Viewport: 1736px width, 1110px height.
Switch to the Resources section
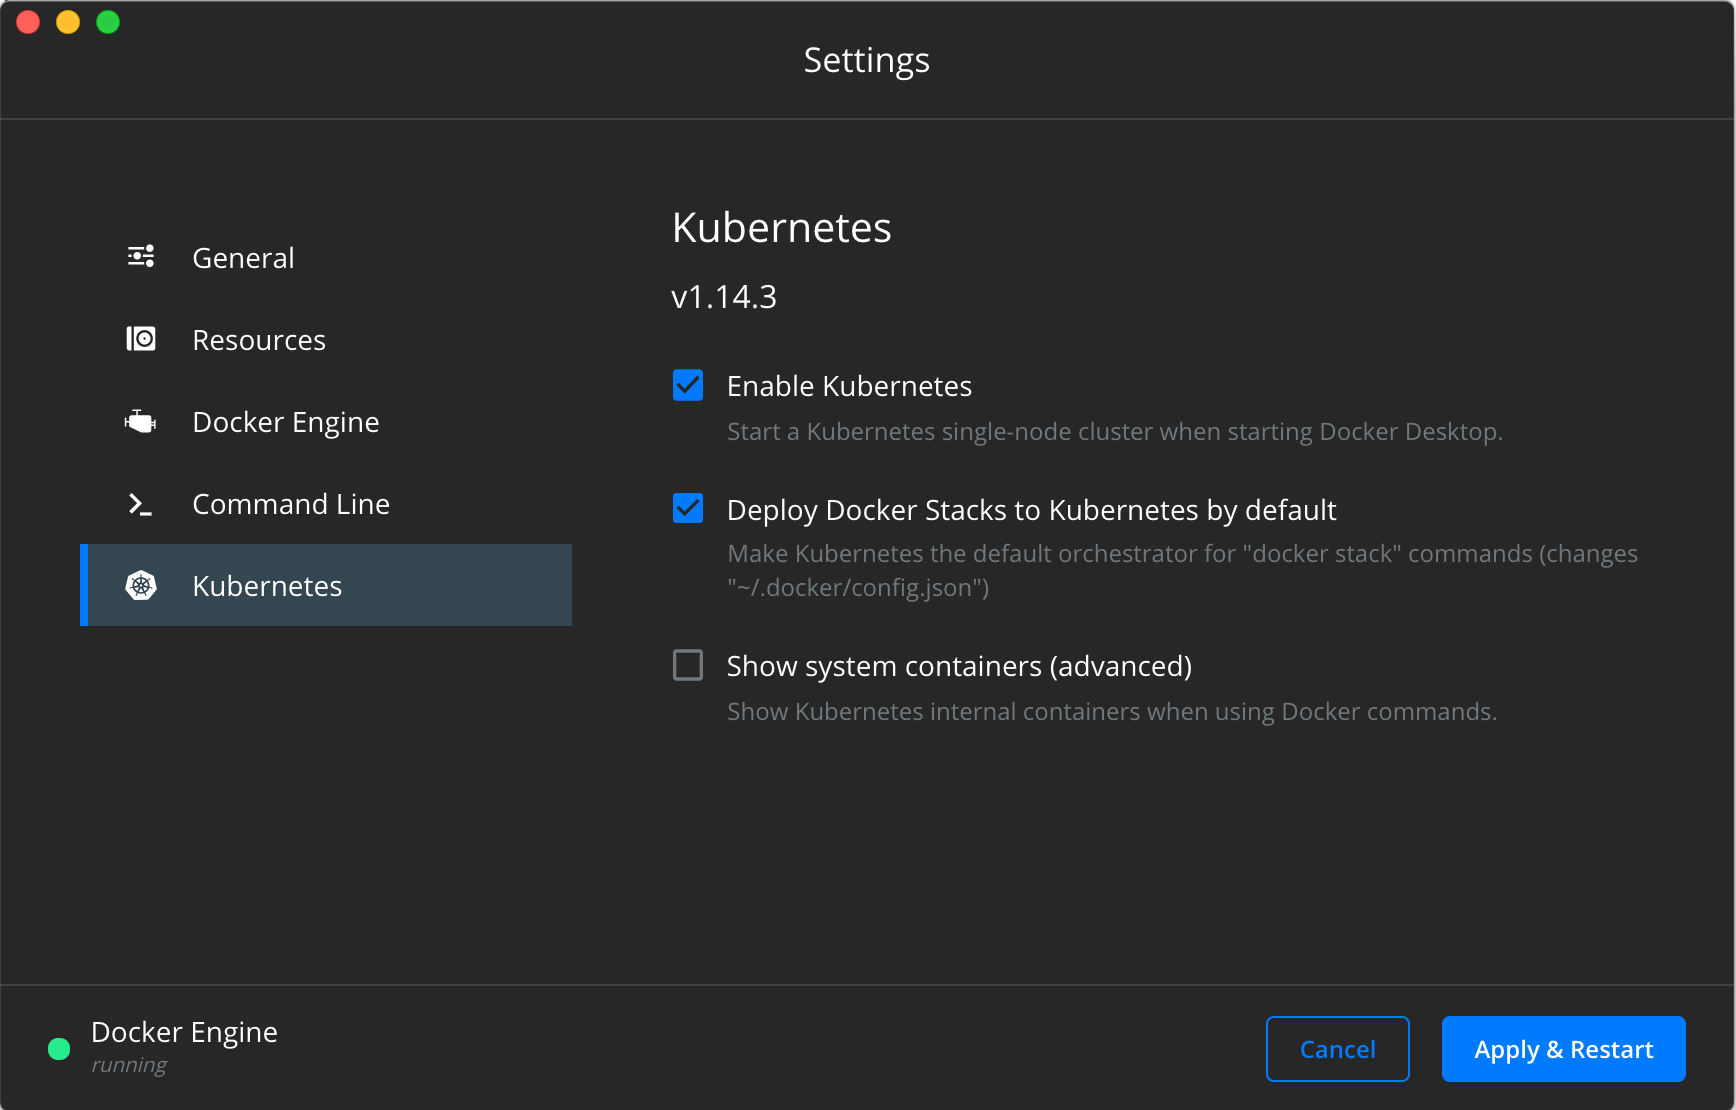click(259, 340)
